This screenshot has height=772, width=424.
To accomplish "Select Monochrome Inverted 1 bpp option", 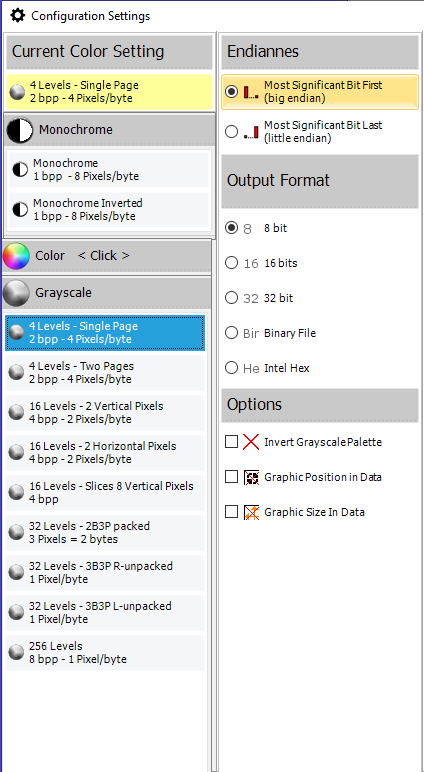I will 109,210.
